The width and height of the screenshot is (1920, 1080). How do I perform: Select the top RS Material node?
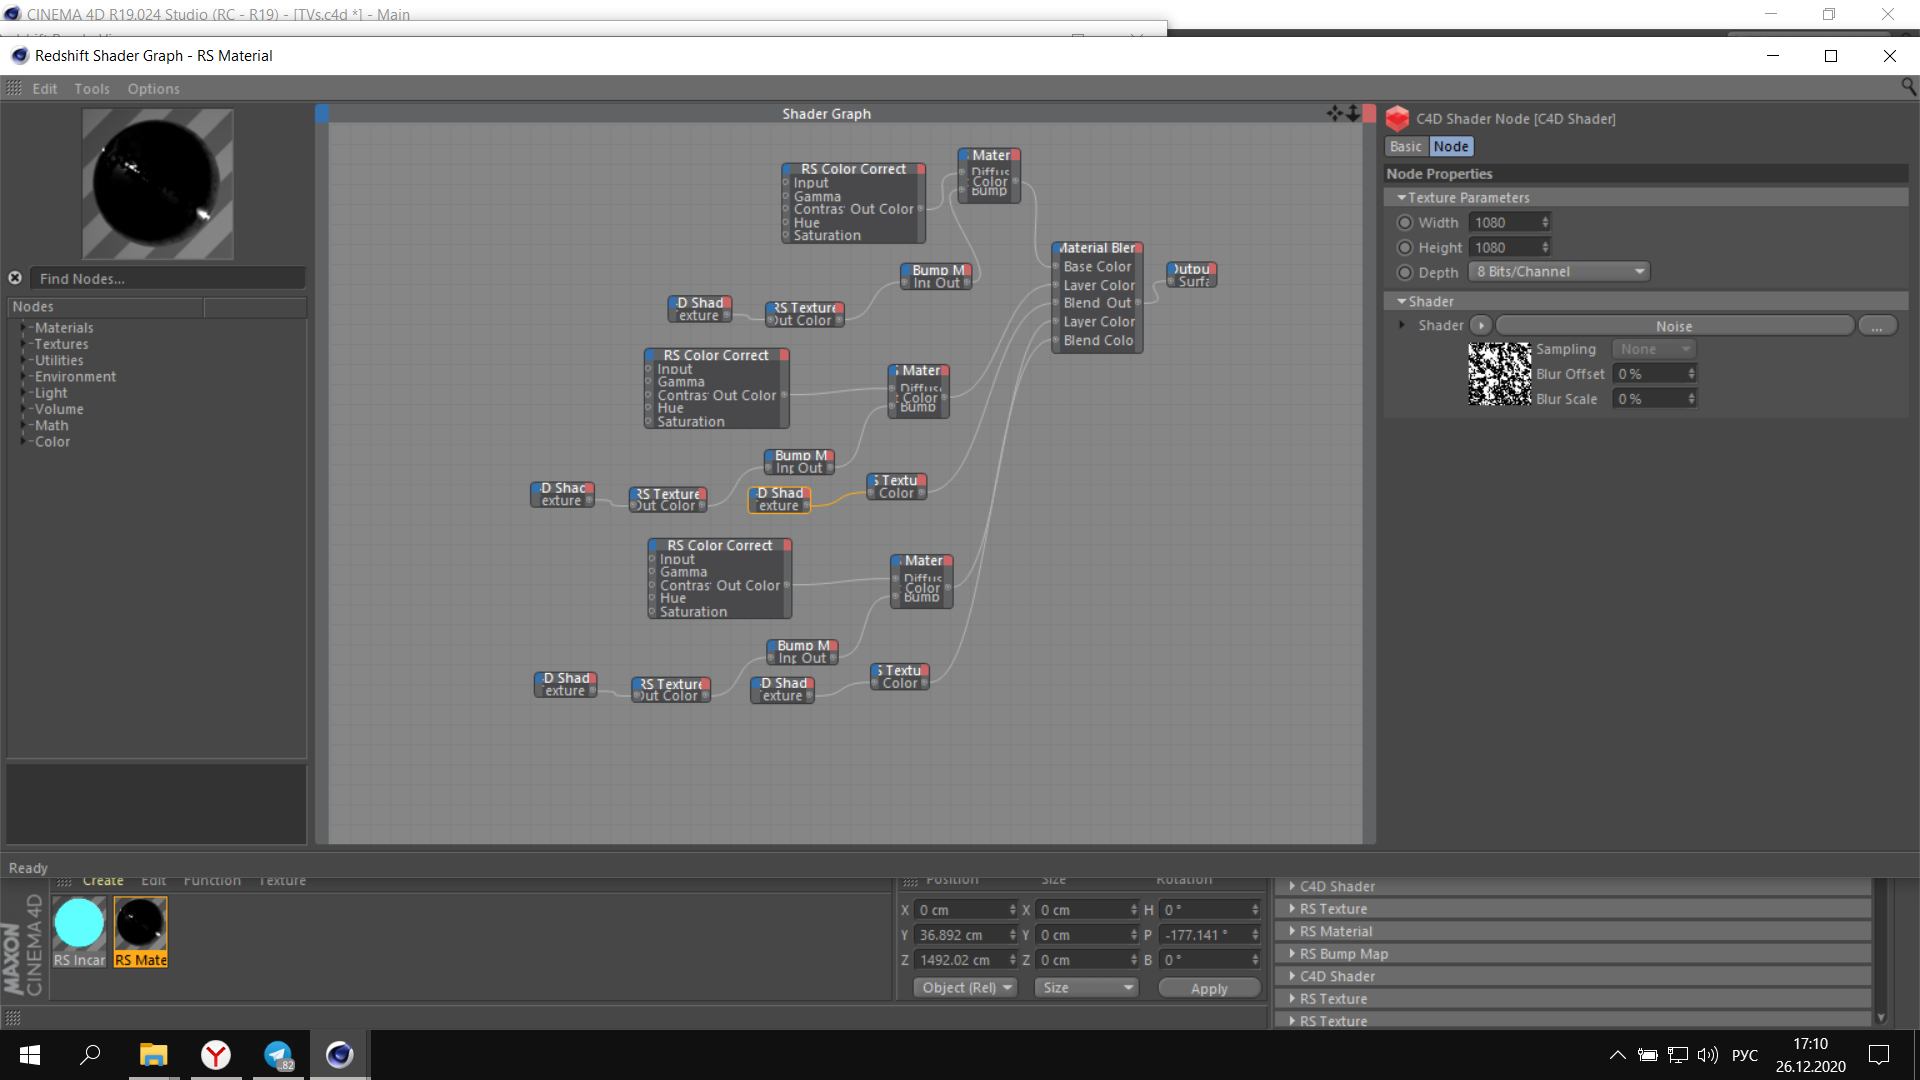click(989, 175)
